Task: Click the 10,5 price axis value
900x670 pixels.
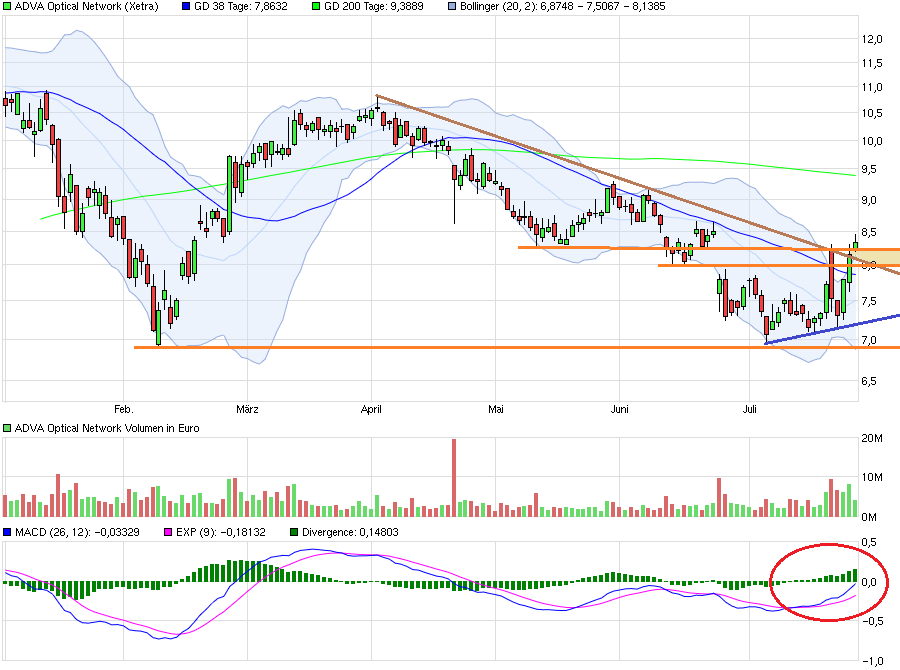Action: click(x=872, y=113)
